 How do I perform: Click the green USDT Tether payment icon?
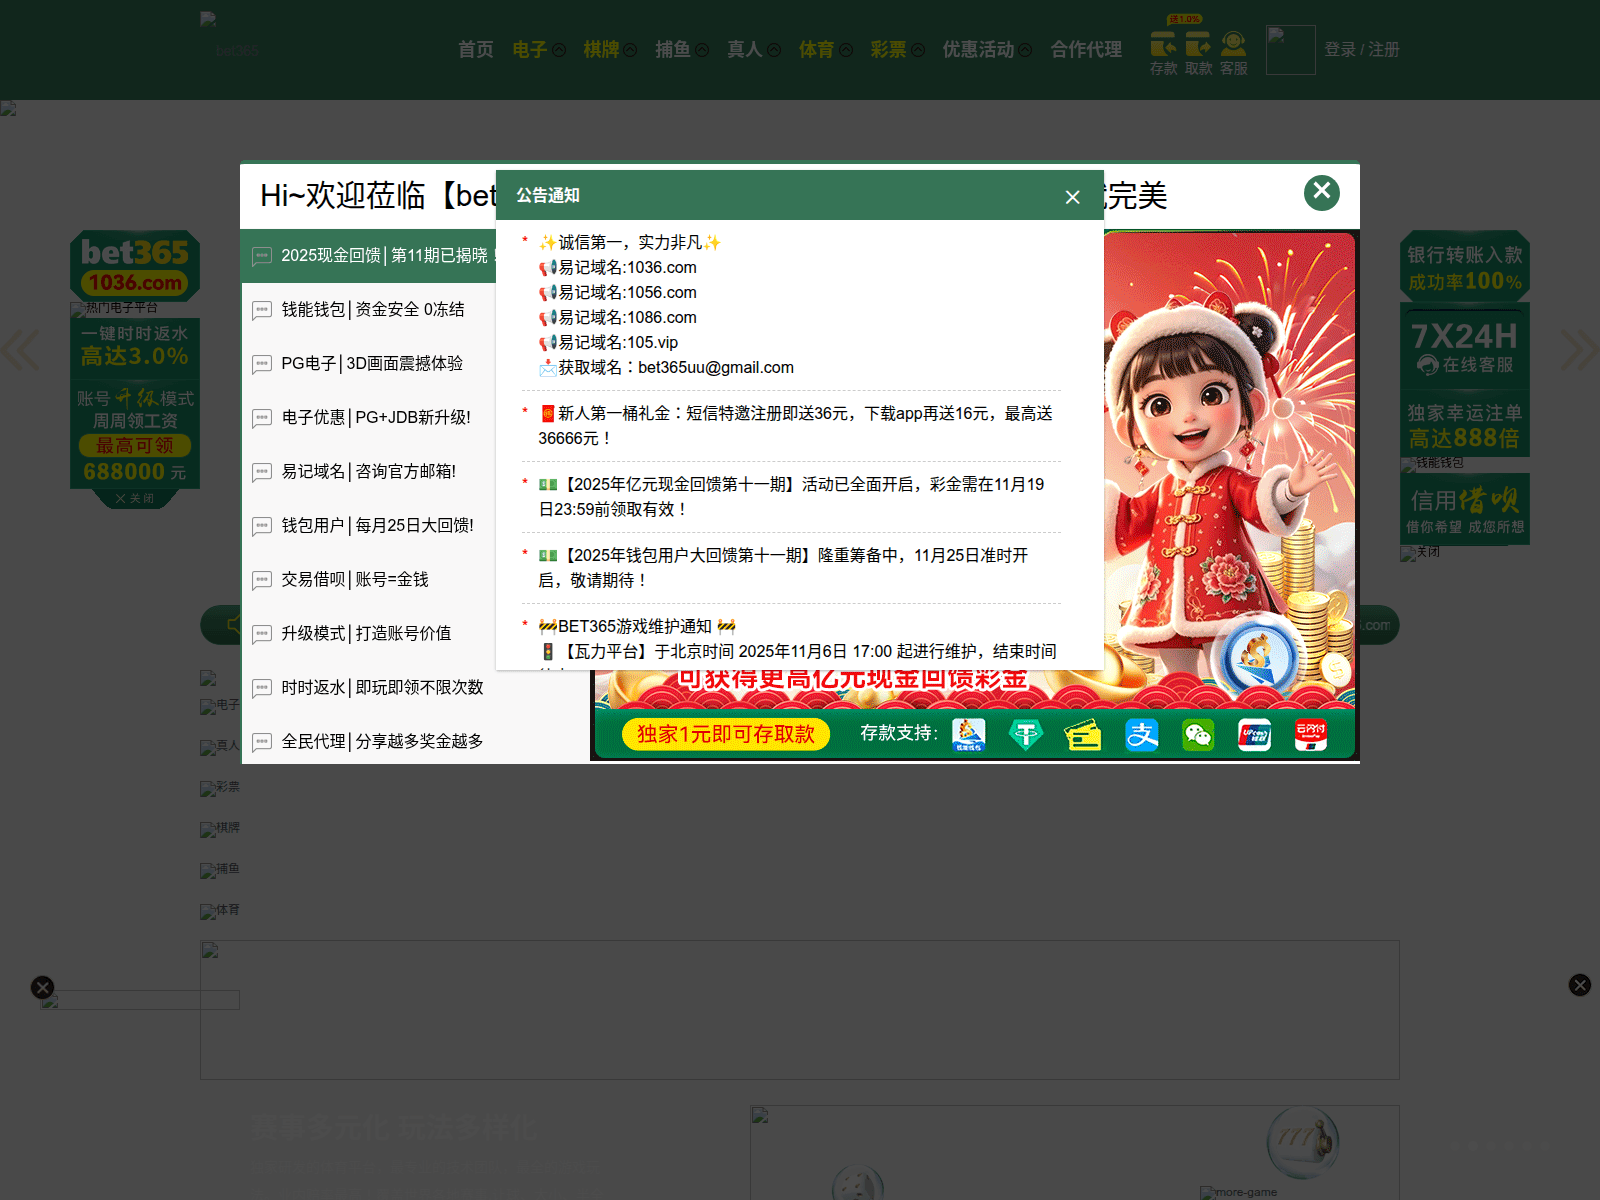(x=1026, y=735)
